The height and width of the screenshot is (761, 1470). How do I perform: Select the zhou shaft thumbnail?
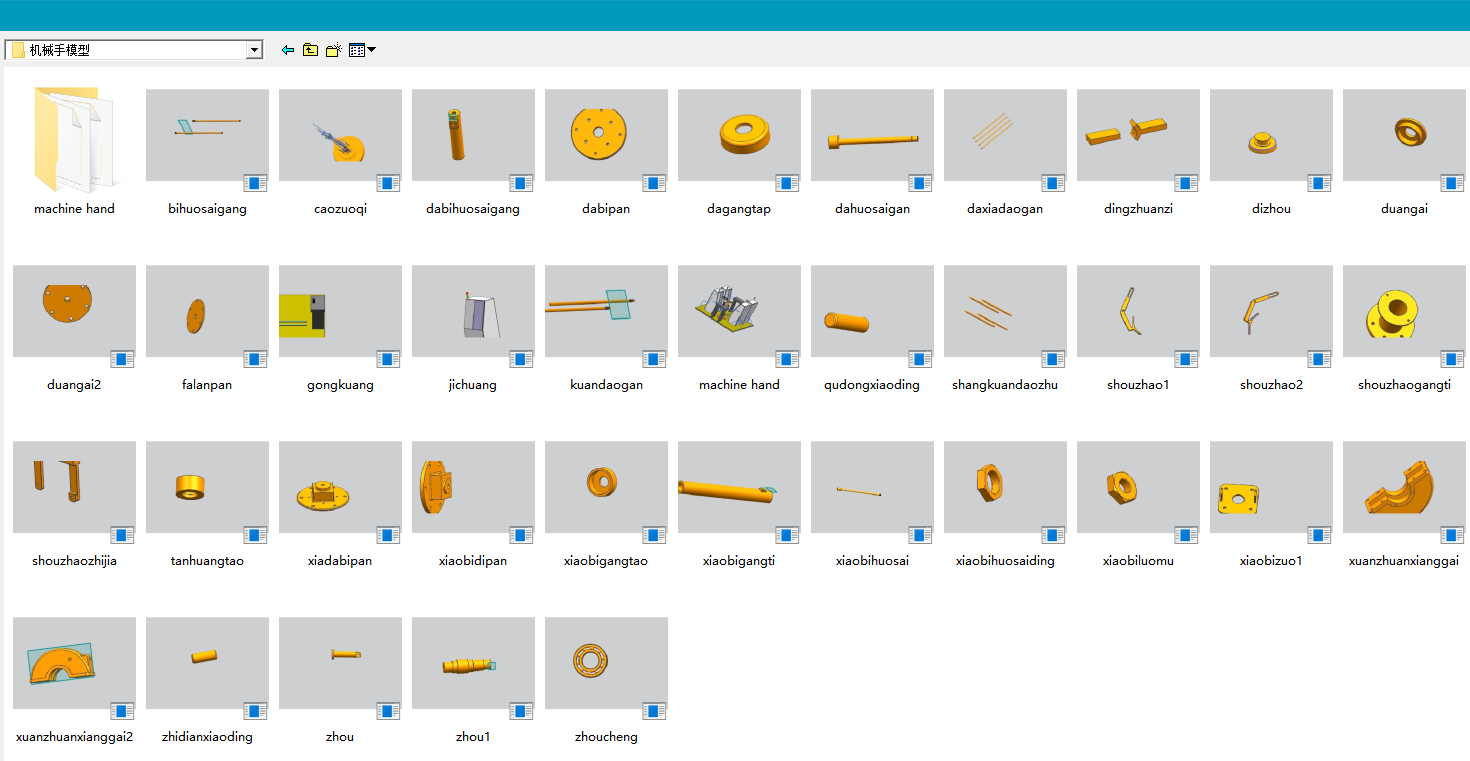[340, 663]
